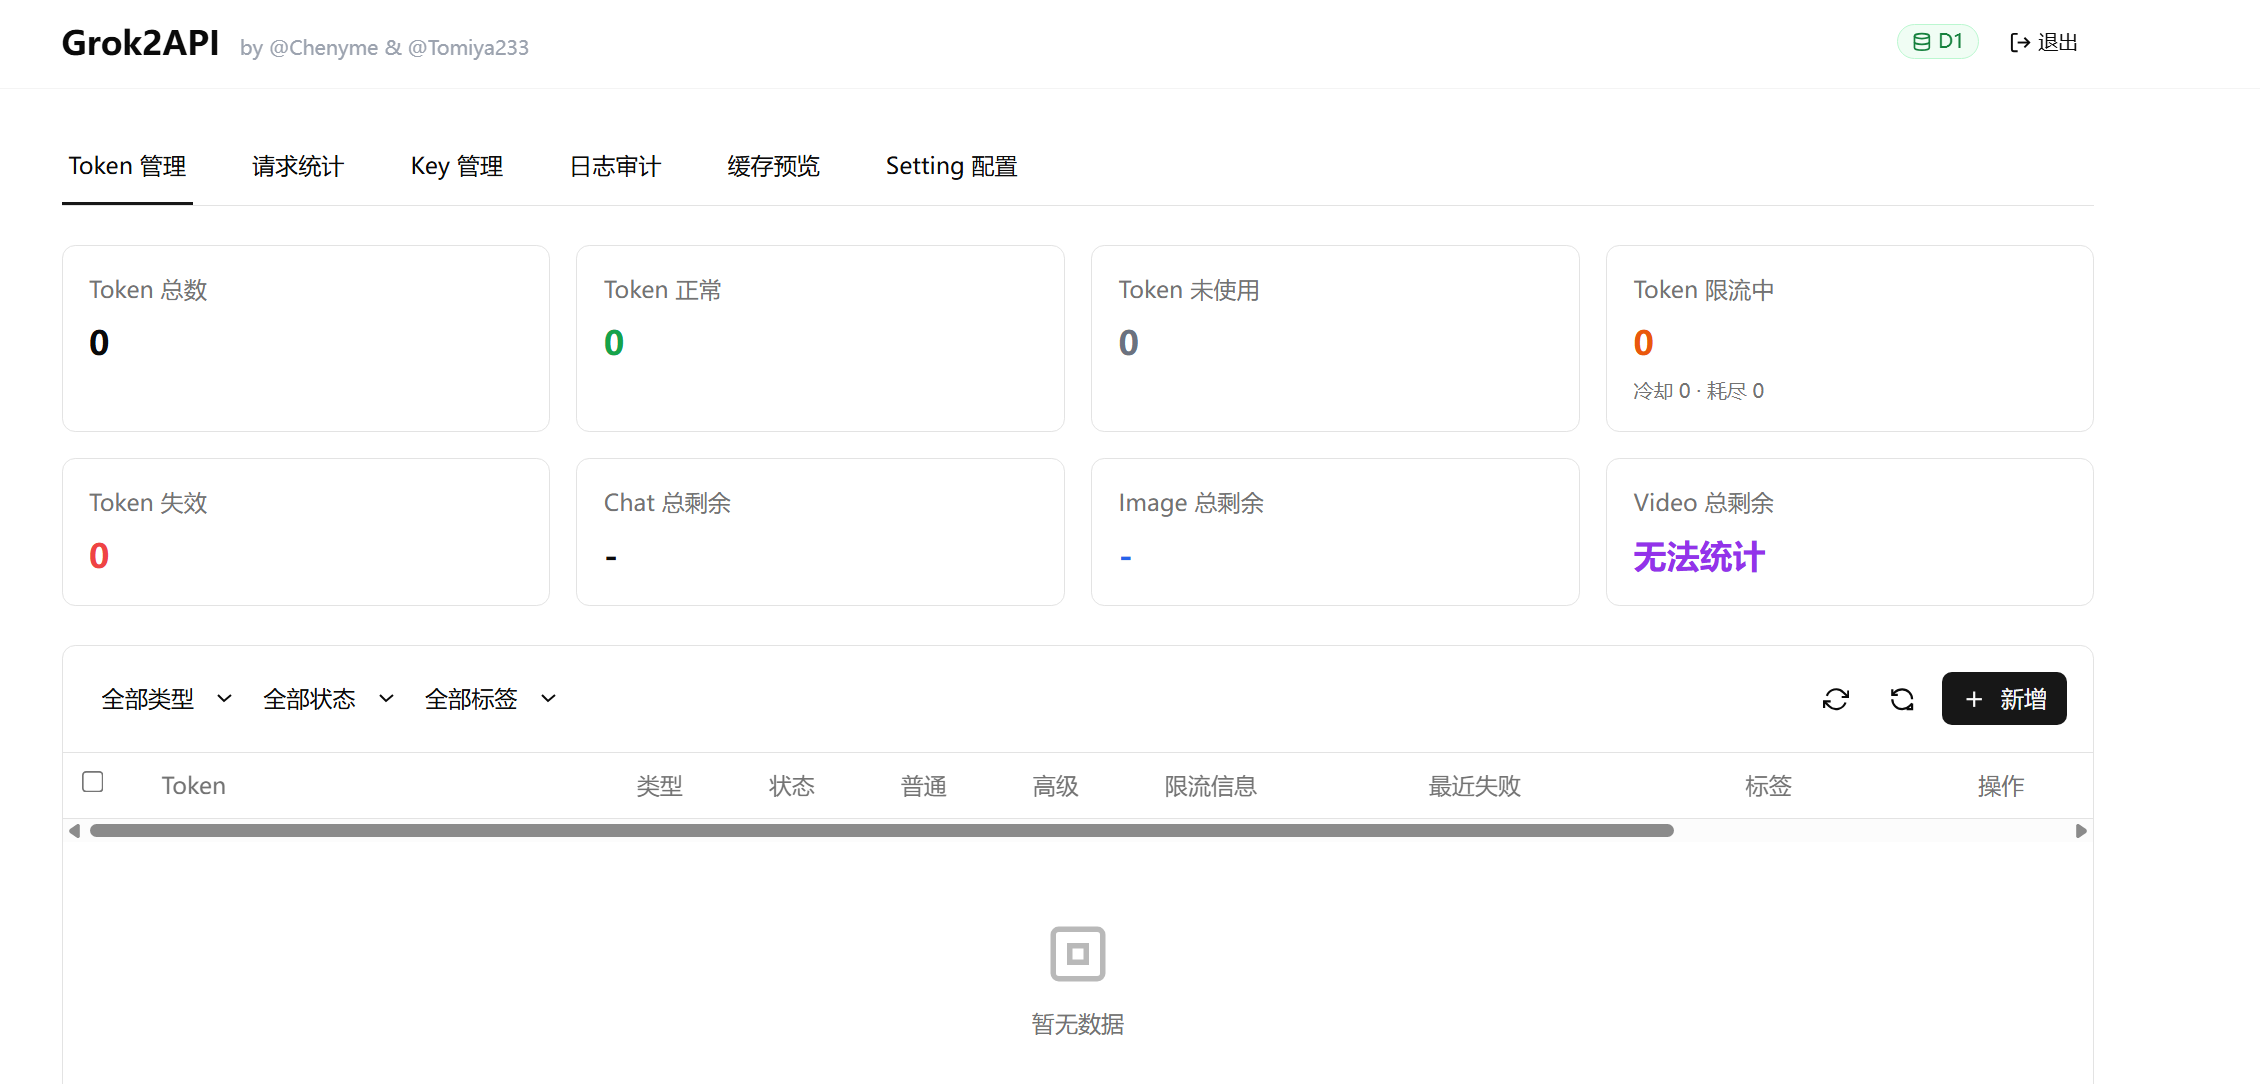Click the sync icon with two separate arrows

click(x=1836, y=699)
